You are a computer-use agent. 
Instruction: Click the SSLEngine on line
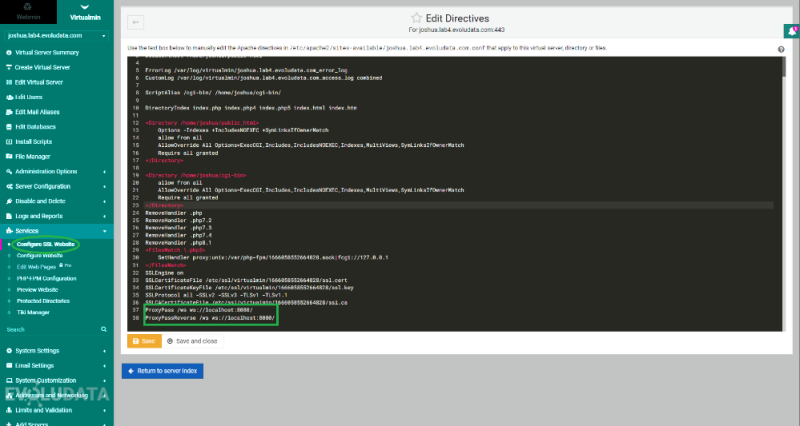[x=164, y=273]
